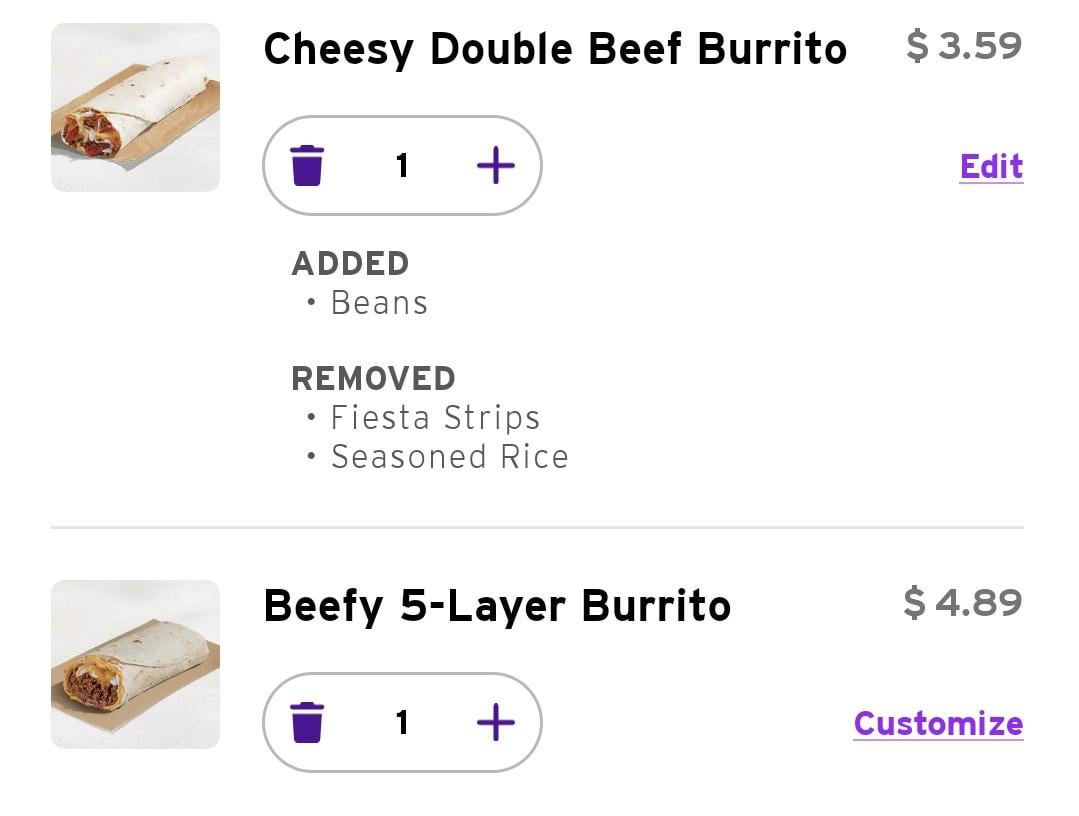Select the Cheesy Double Beef Burrito title

pyautogui.click(x=555, y=49)
